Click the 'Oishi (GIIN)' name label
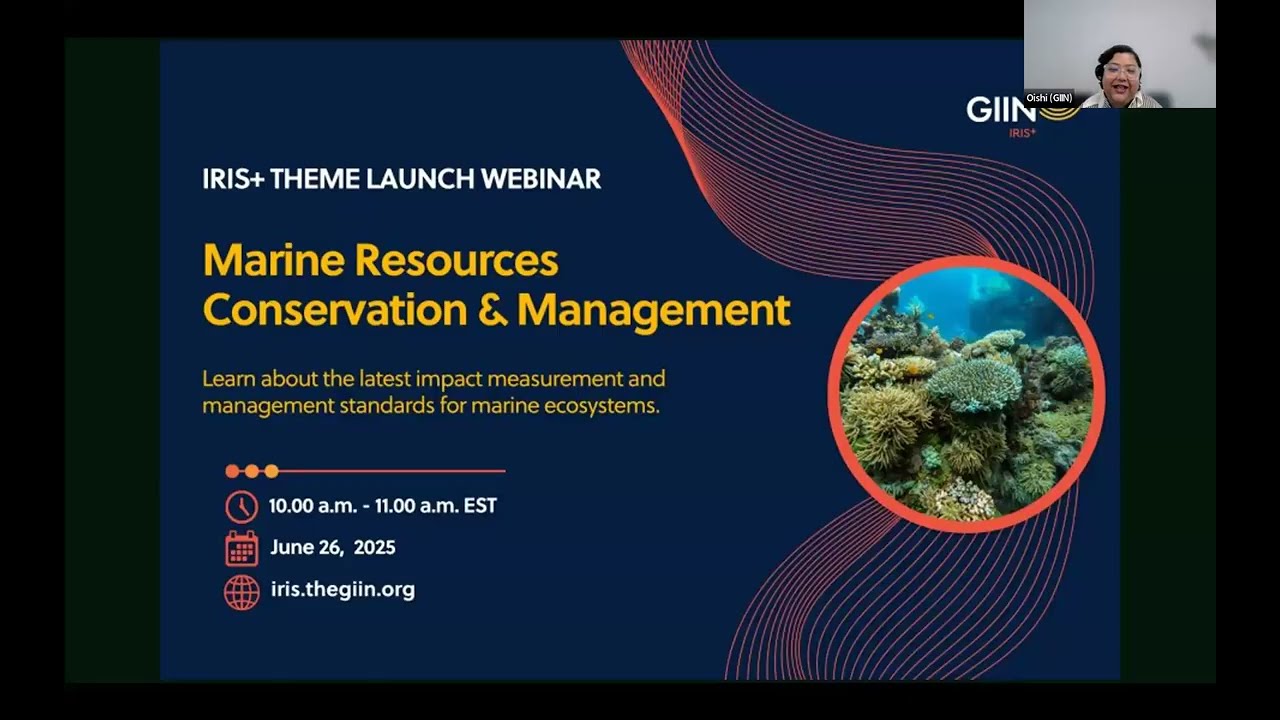The width and height of the screenshot is (1280, 720). (x=1049, y=98)
